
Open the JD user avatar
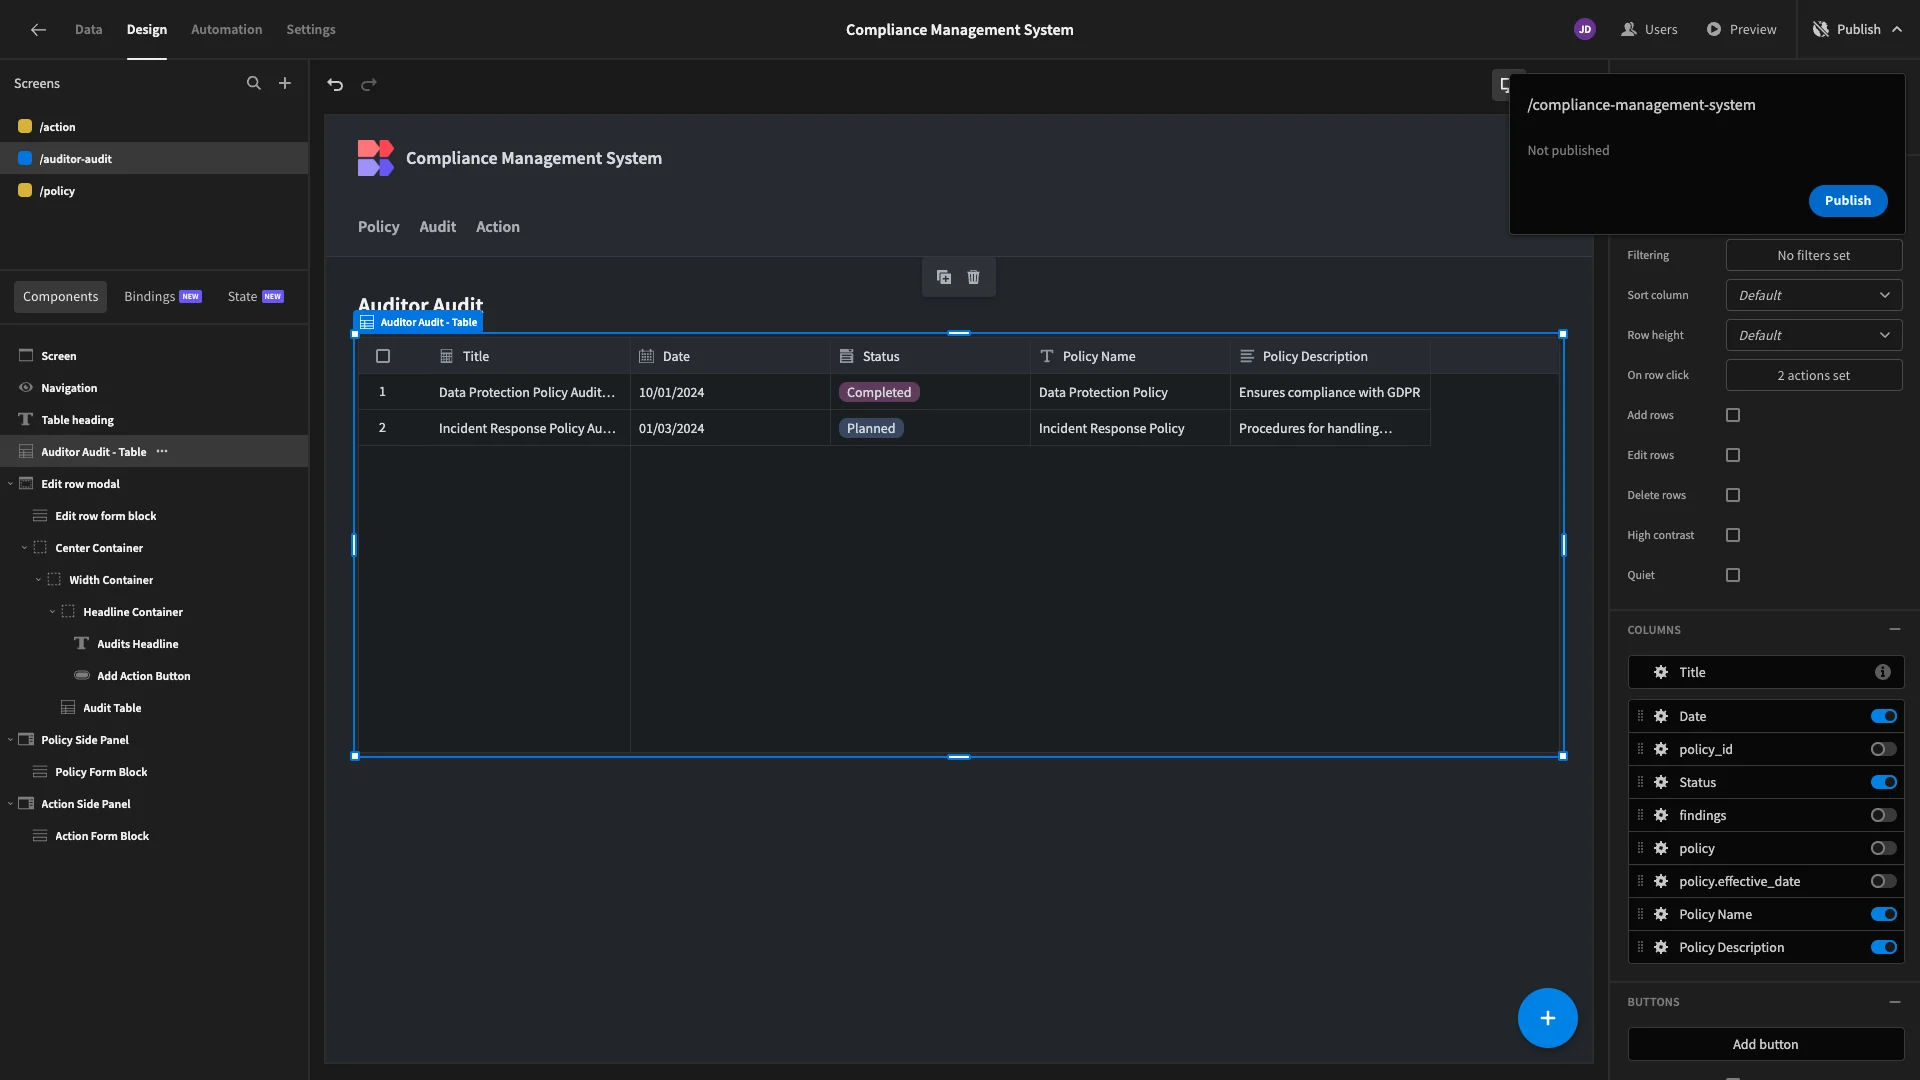(x=1584, y=30)
